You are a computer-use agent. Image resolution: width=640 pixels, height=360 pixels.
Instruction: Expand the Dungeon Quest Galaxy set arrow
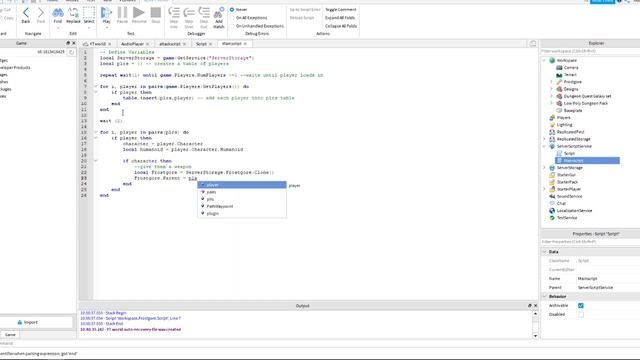coord(551,96)
